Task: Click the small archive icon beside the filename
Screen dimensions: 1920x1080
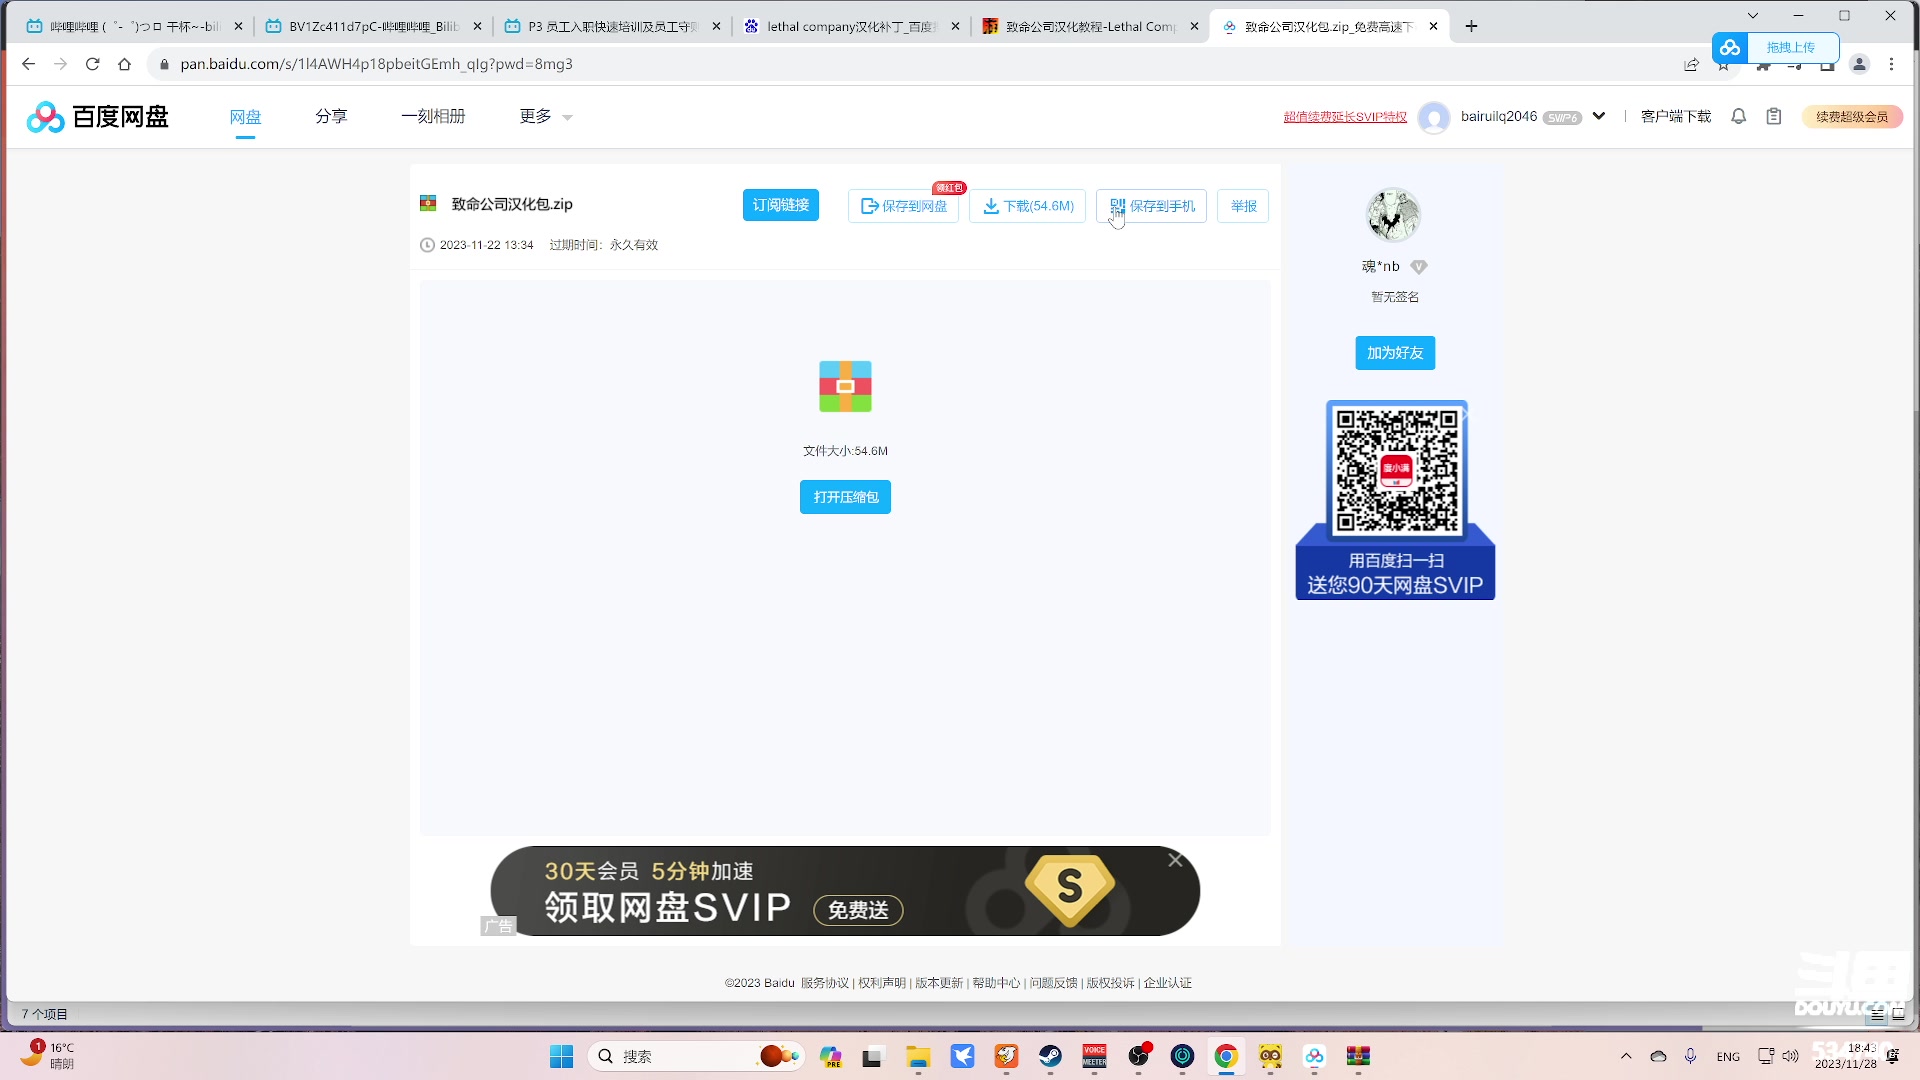Action: pos(428,204)
